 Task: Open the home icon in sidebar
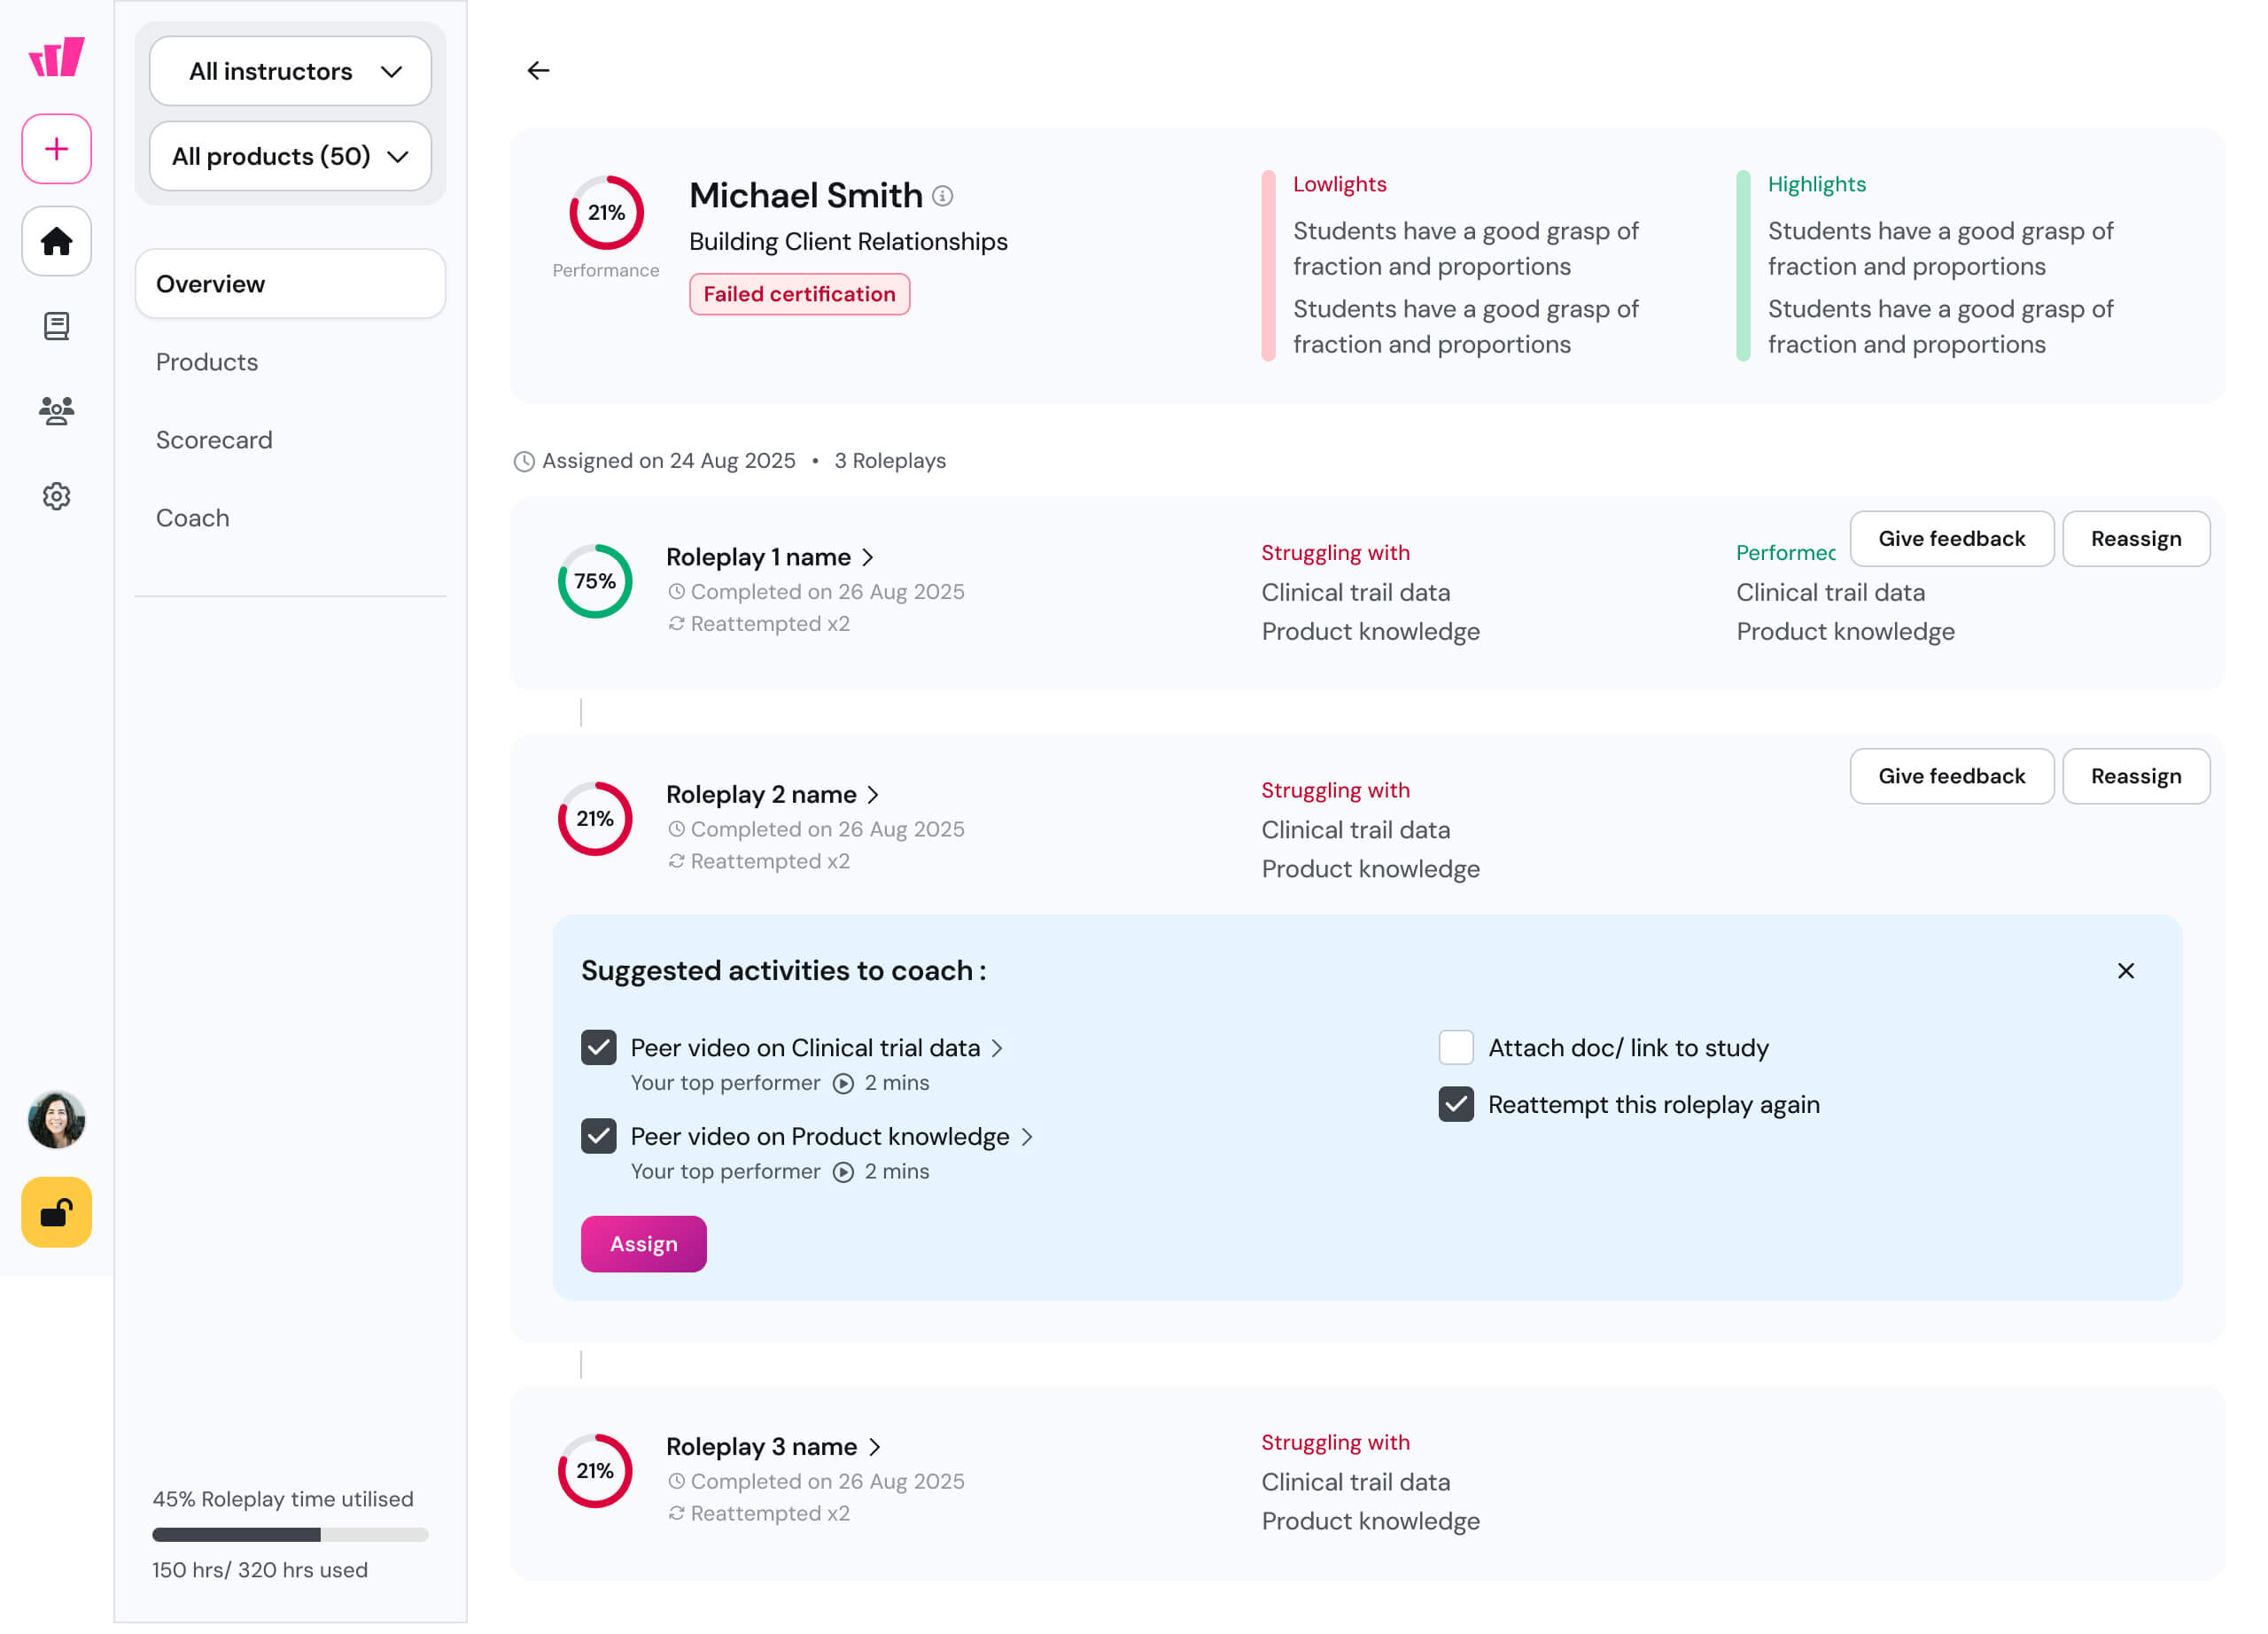coord(57,241)
